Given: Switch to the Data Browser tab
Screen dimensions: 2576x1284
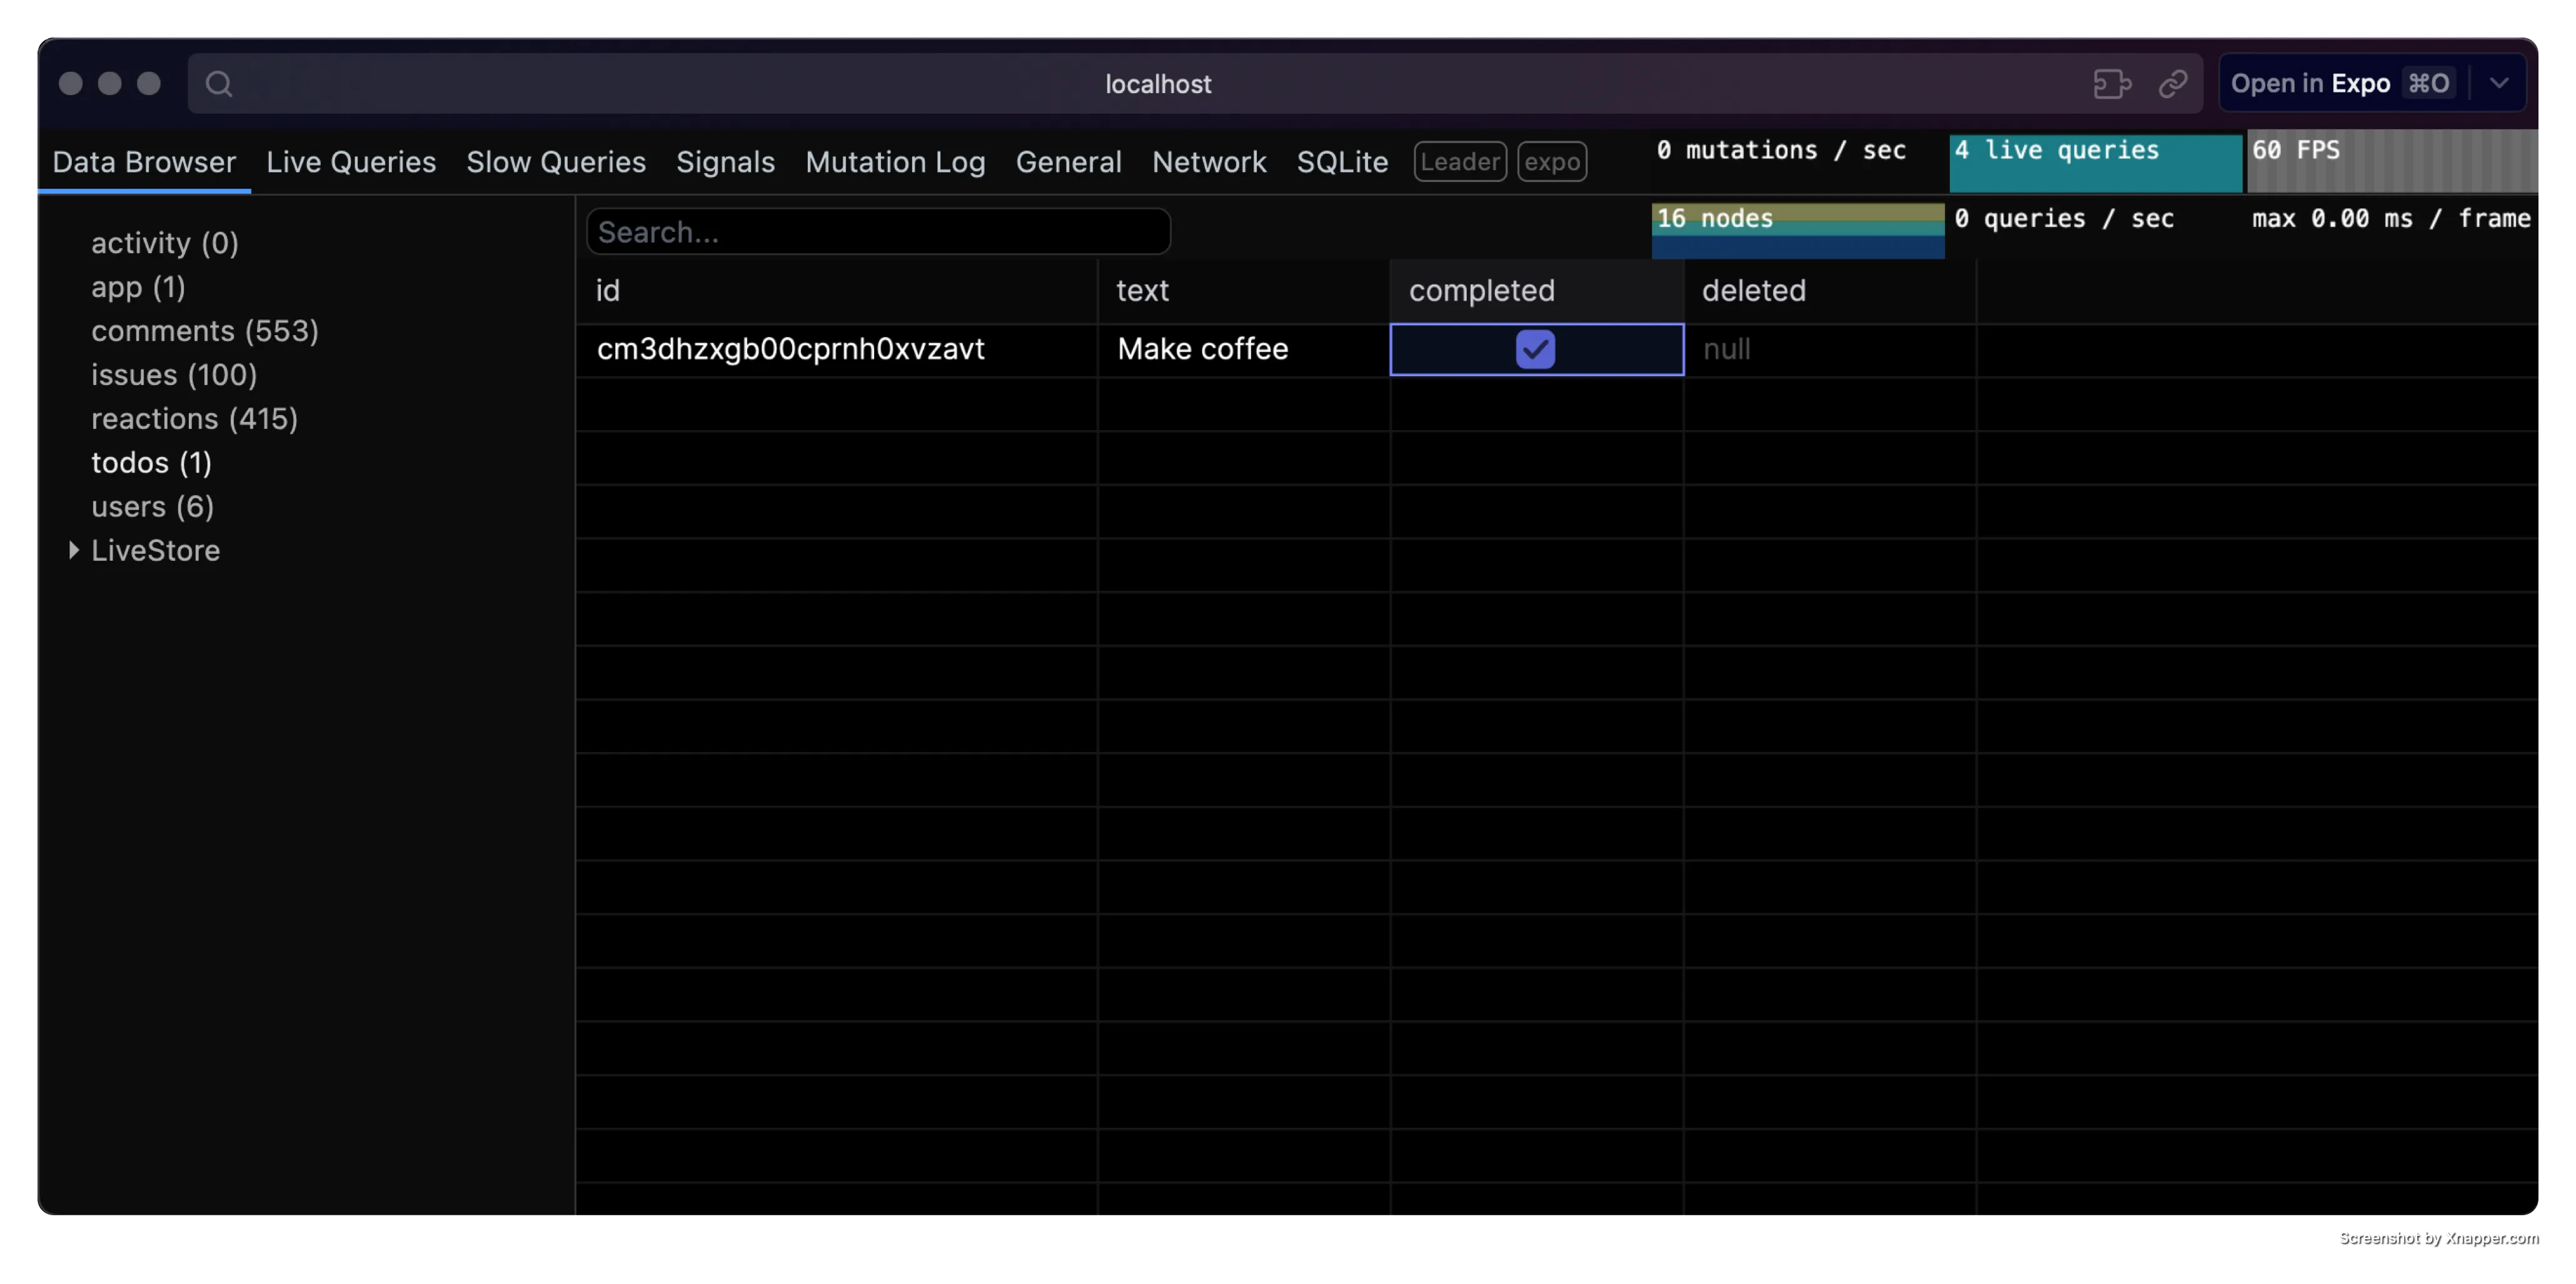Looking at the screenshot, I should click(144, 162).
